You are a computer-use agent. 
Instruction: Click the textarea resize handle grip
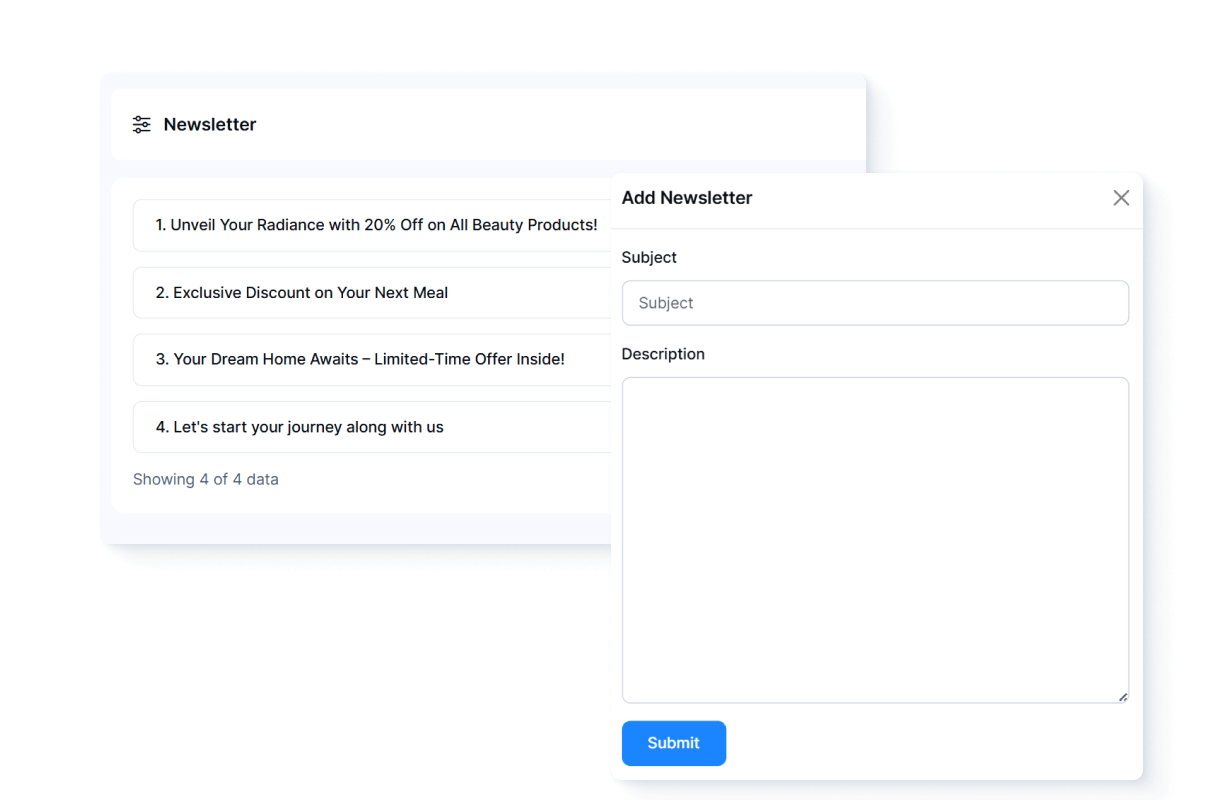[1122, 696]
